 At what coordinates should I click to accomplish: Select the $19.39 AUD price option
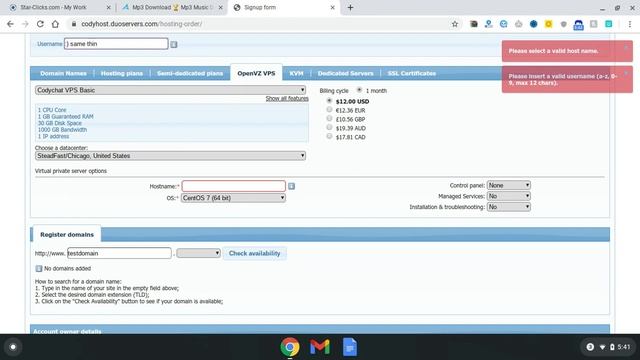(329, 127)
